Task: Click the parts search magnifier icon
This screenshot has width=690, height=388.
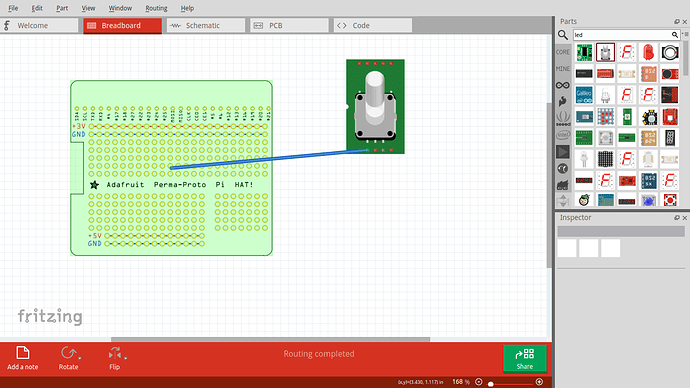Action: [x=563, y=35]
